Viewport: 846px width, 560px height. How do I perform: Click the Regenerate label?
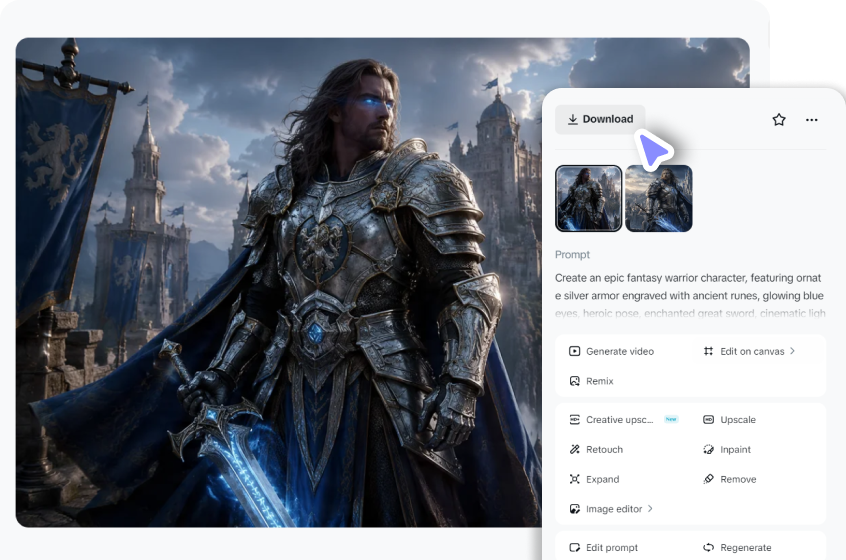[746, 548]
